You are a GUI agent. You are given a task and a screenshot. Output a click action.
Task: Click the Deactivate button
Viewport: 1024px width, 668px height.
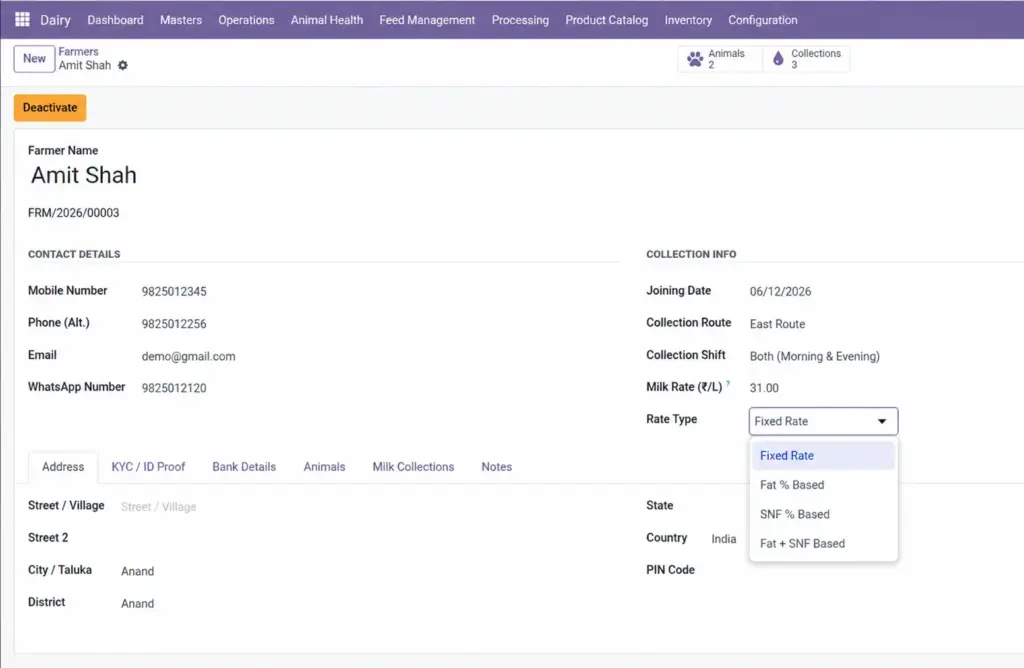pos(50,108)
